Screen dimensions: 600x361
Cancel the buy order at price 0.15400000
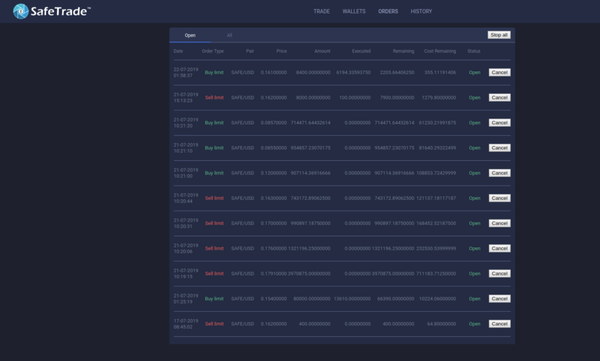coord(499,299)
